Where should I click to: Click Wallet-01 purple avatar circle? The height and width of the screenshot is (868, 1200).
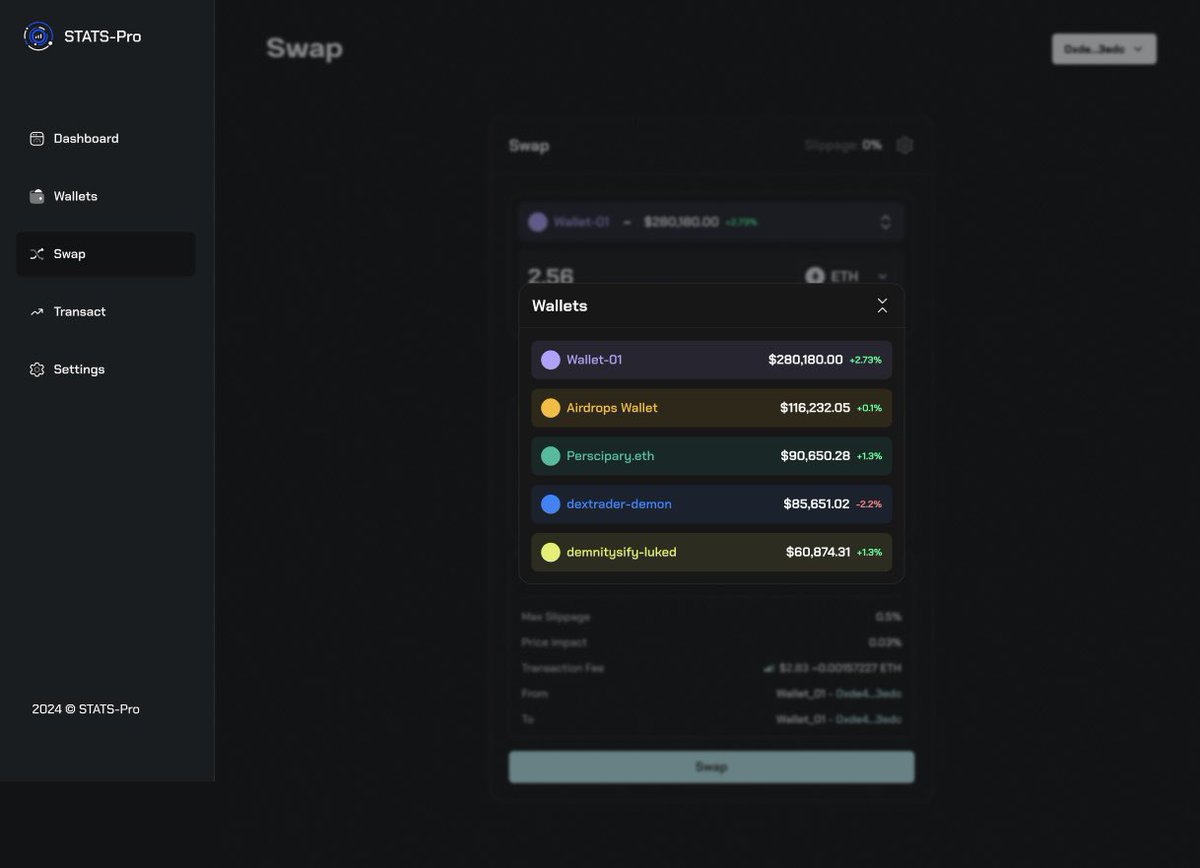pos(551,360)
